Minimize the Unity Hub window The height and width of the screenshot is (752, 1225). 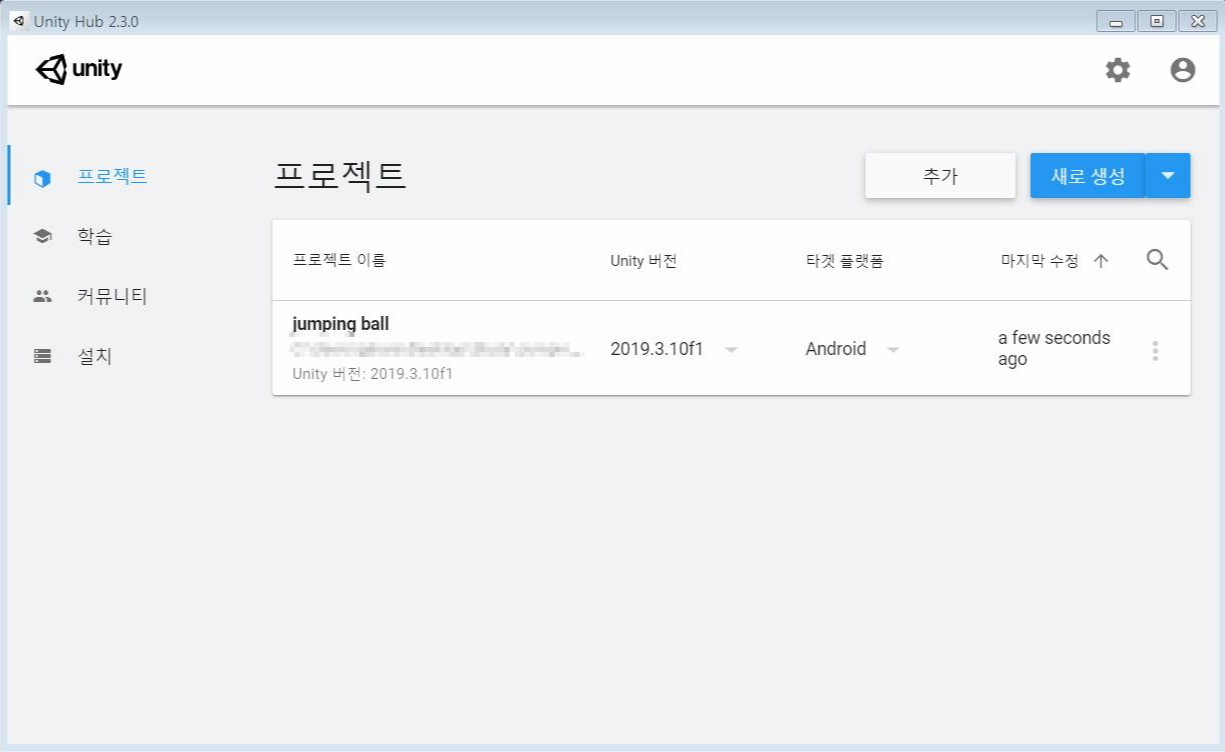(x=1116, y=21)
